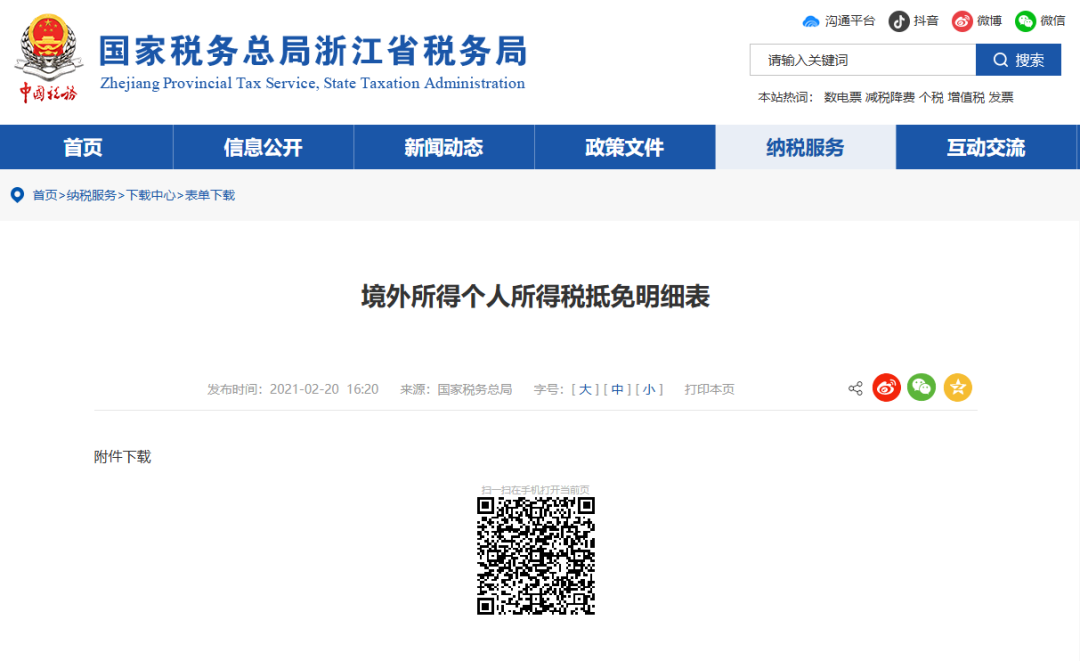
Task: Click hot keyword 发票
Action: tap(1001, 98)
